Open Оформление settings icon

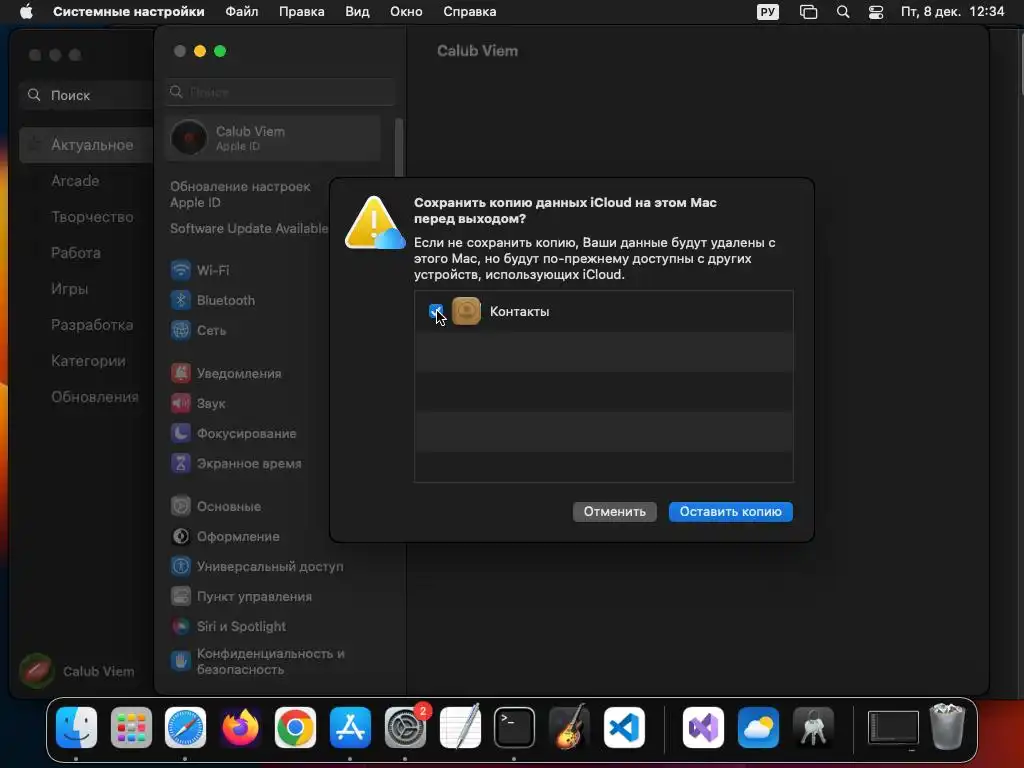[x=180, y=536]
